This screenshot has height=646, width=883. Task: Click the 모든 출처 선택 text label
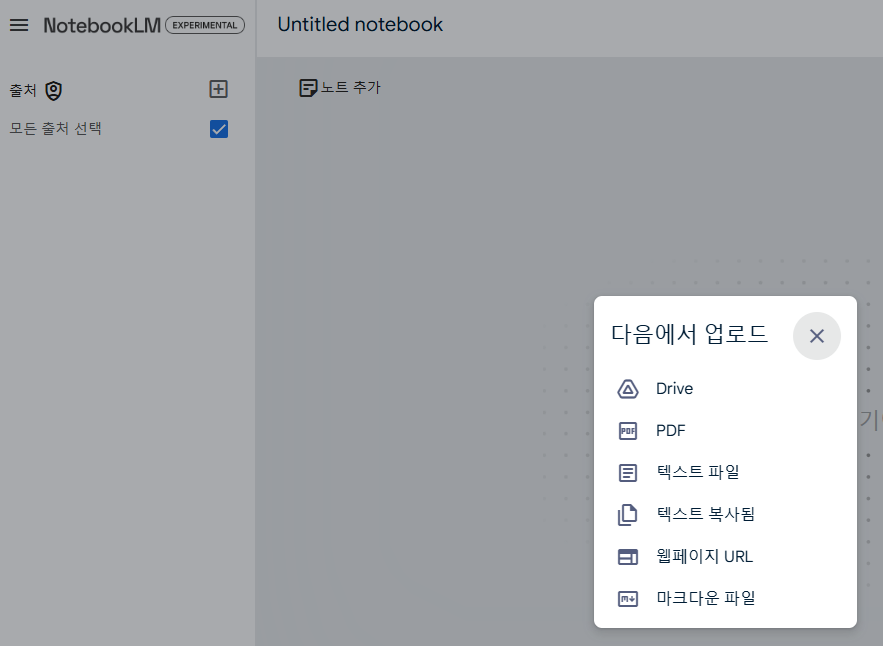click(x=56, y=129)
